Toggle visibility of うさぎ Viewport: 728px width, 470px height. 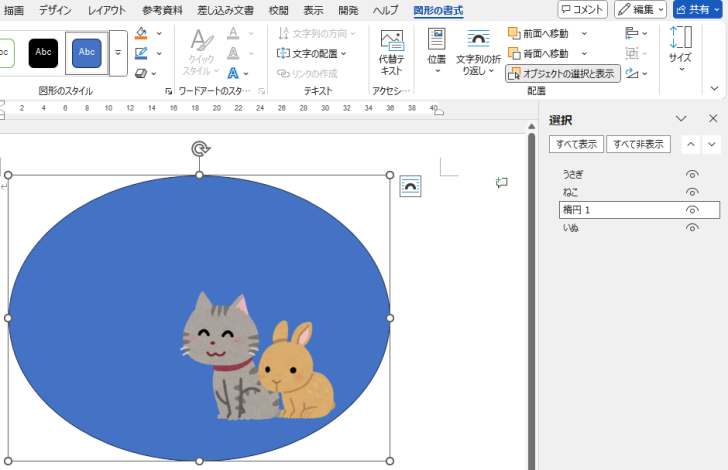(692, 174)
